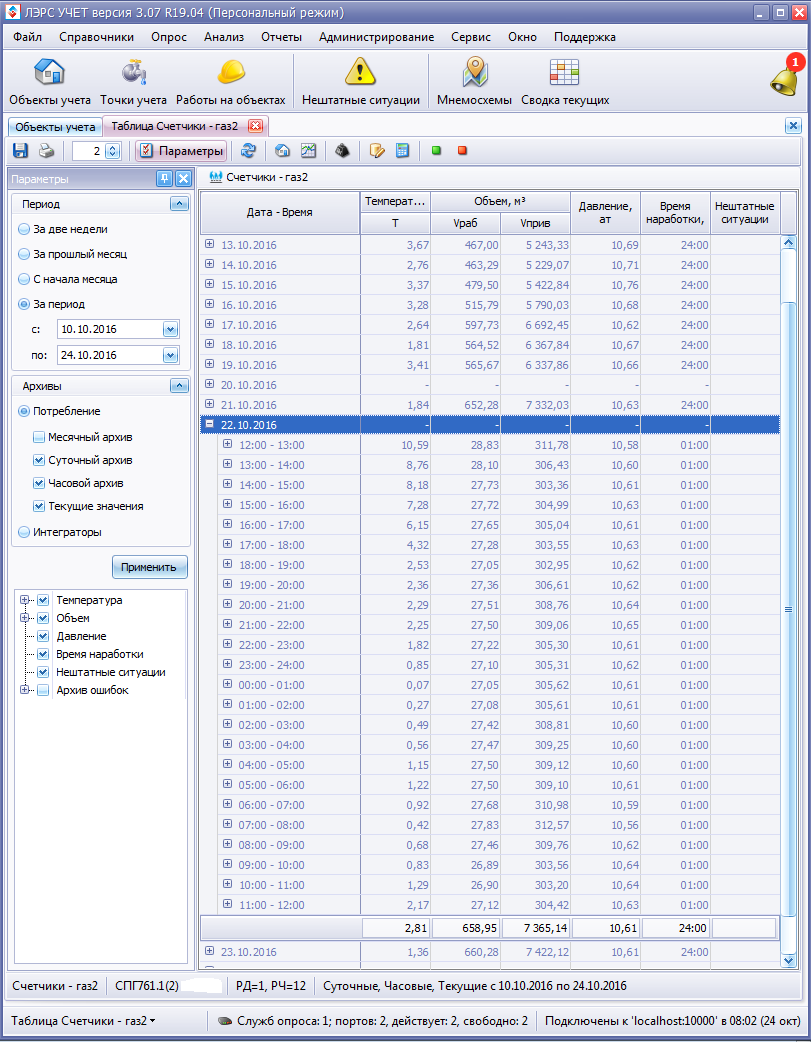The height and width of the screenshot is (1042, 811).
Task: Click table scrollbar down arrow
Action: (x=788, y=960)
